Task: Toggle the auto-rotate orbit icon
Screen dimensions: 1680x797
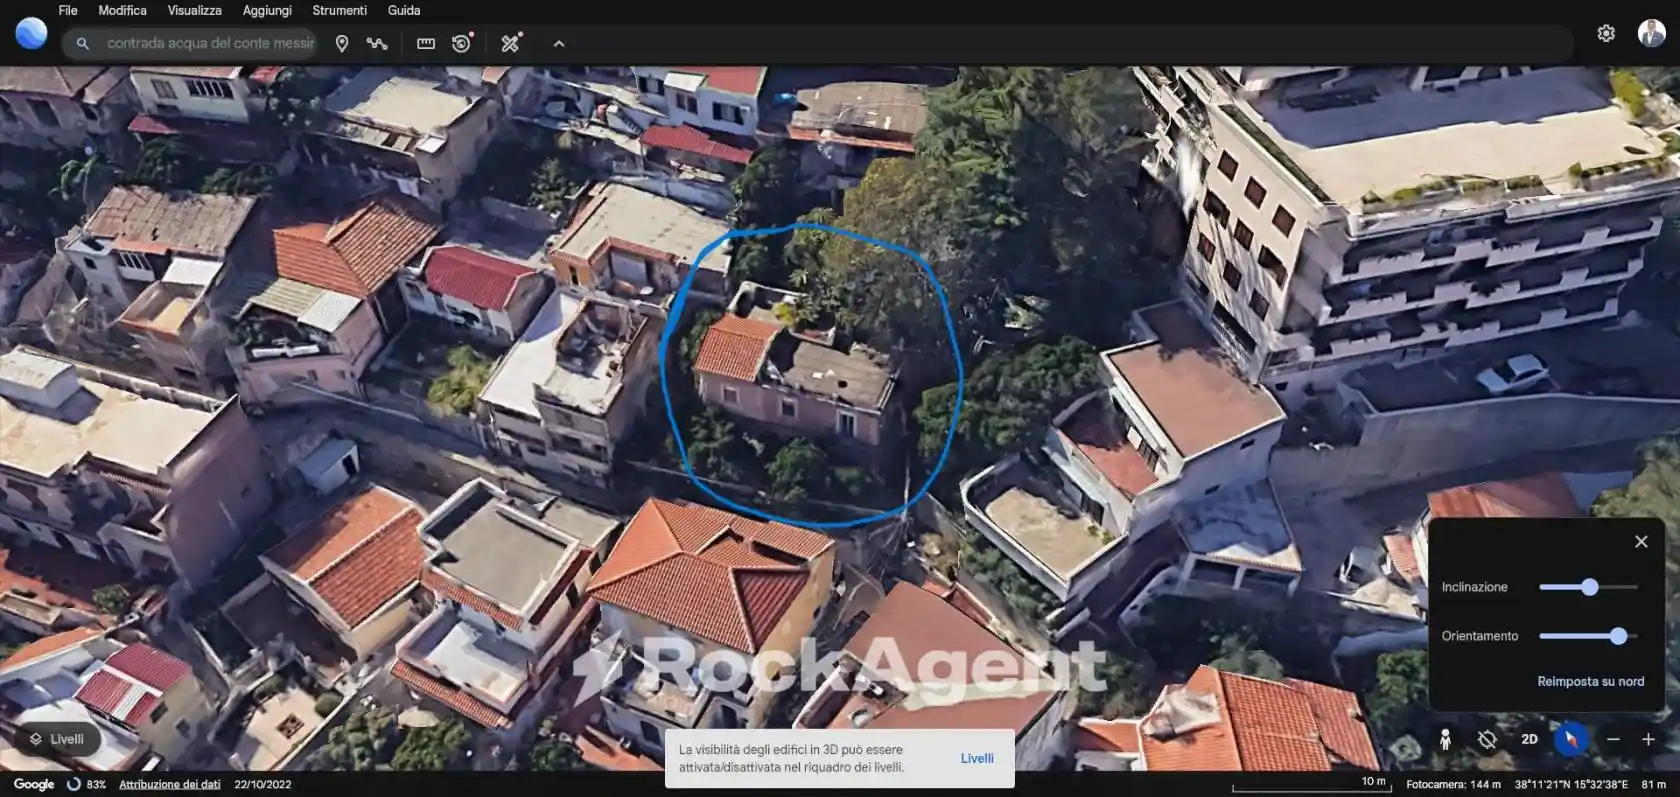Action: (1487, 739)
